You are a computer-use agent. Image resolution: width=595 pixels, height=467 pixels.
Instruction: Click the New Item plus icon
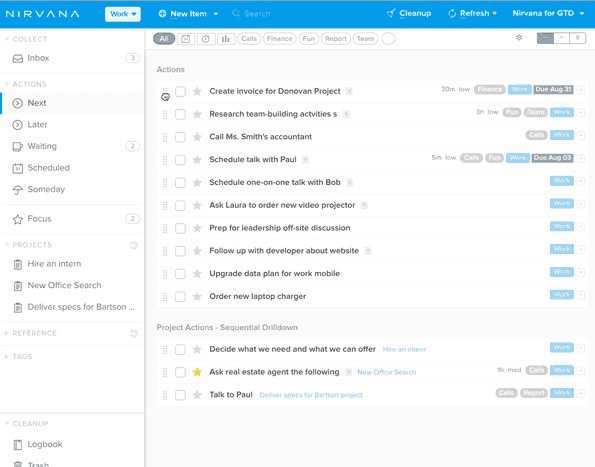(x=162, y=14)
